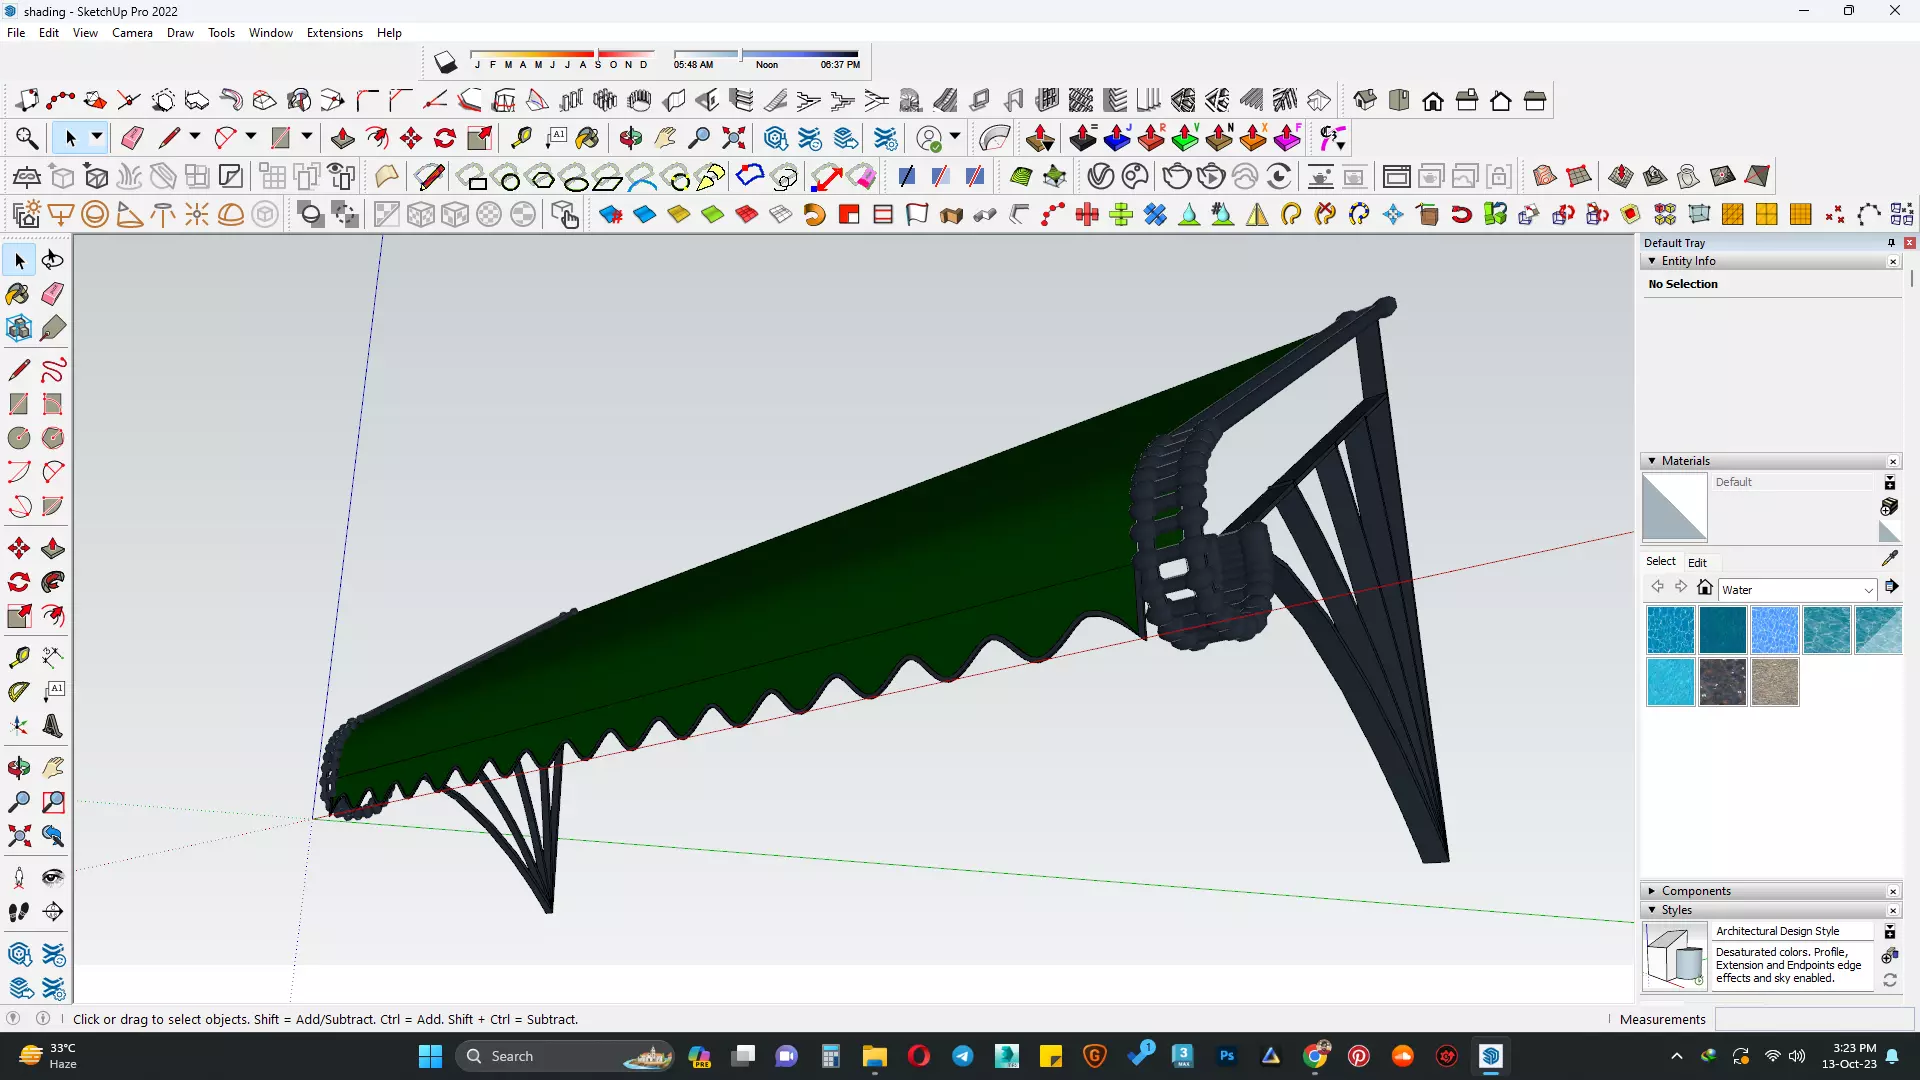Select the Eraser tool in left toolbar

[x=53, y=294]
